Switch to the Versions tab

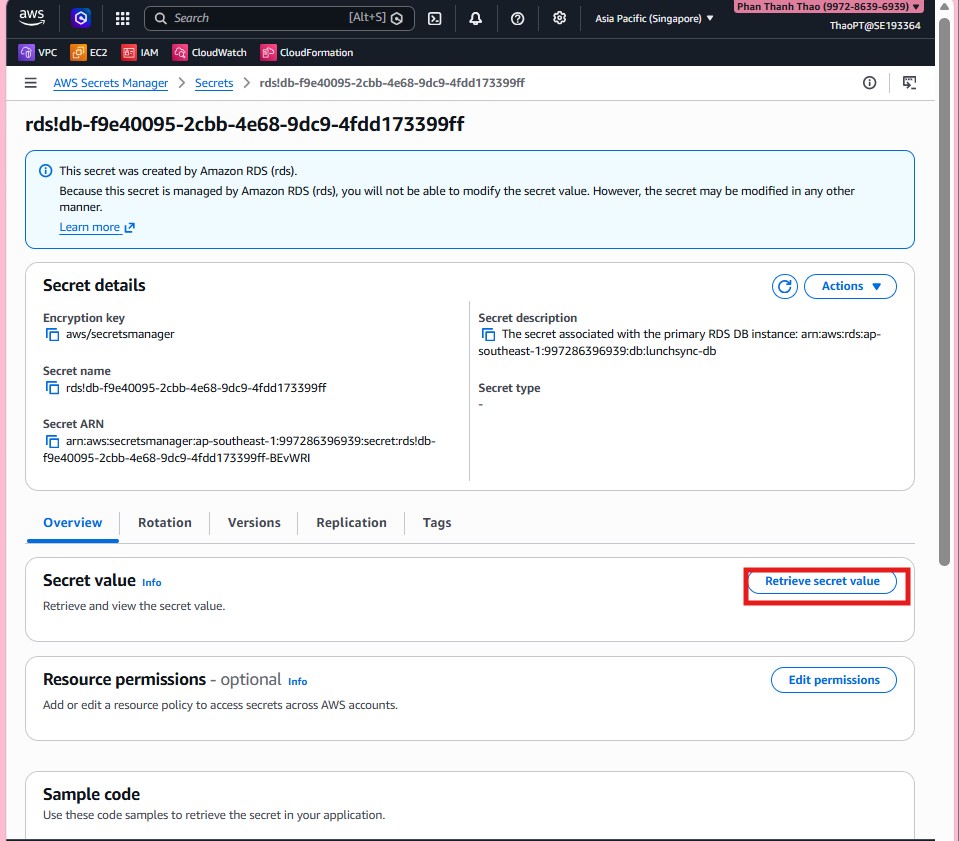254,522
